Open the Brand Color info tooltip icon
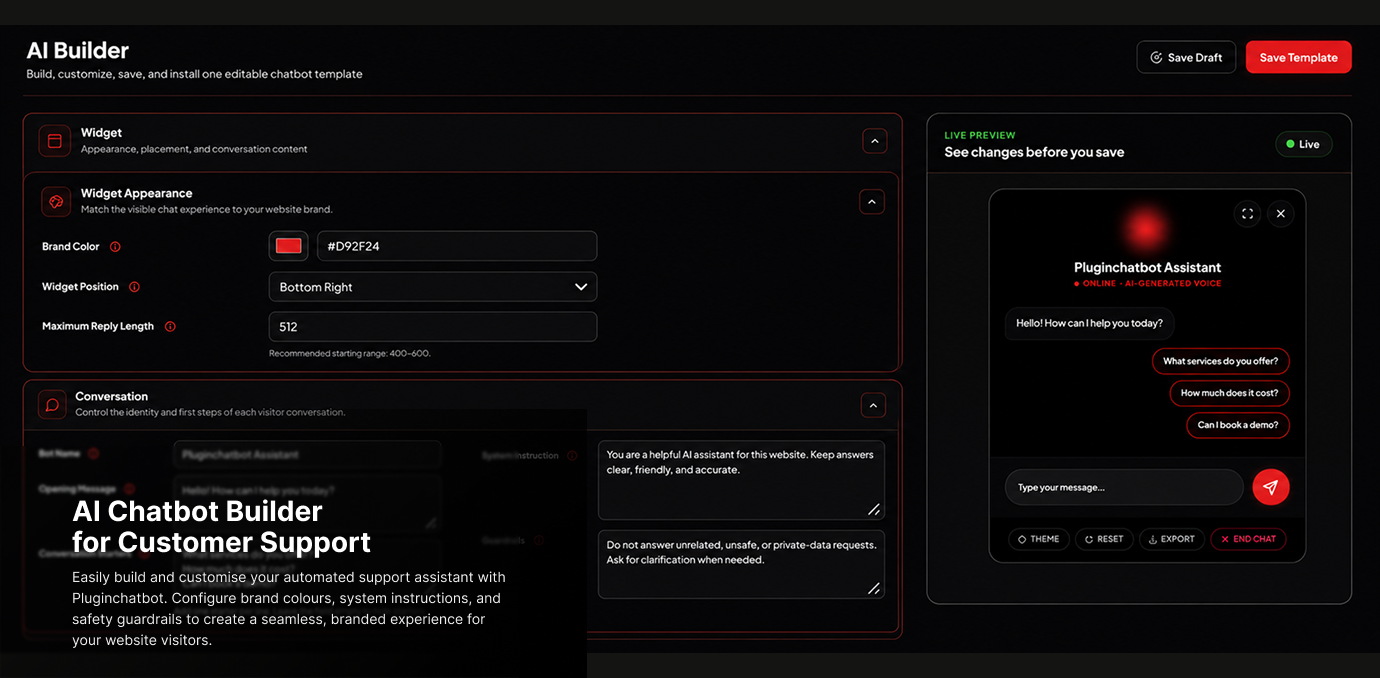 (x=115, y=247)
